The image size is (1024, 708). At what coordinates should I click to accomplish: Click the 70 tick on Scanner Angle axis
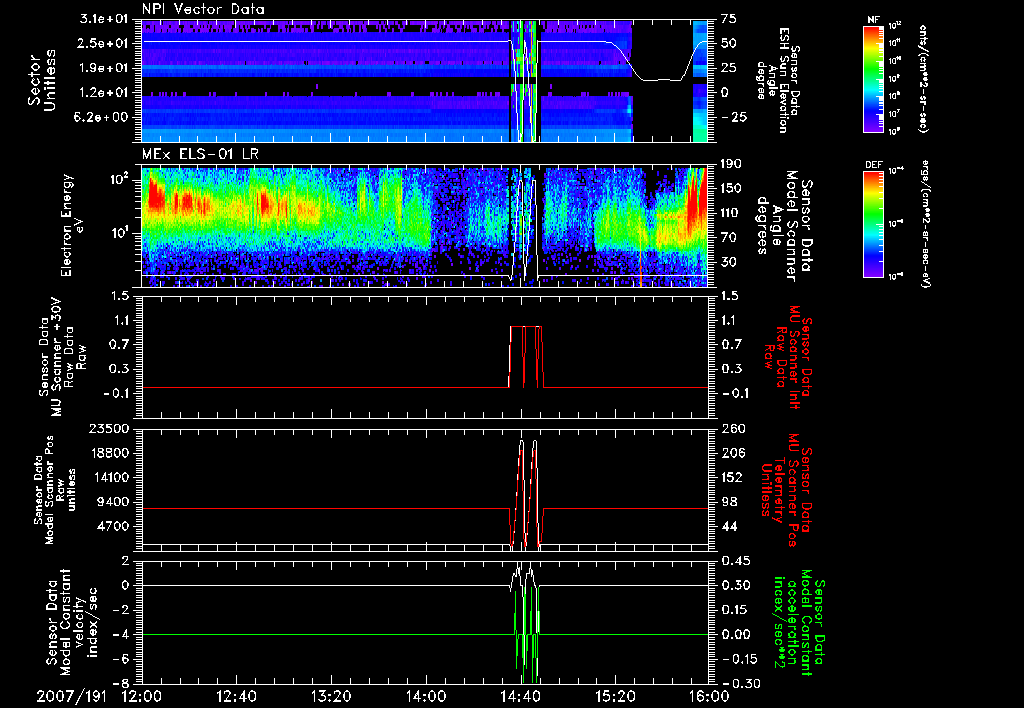click(x=729, y=238)
